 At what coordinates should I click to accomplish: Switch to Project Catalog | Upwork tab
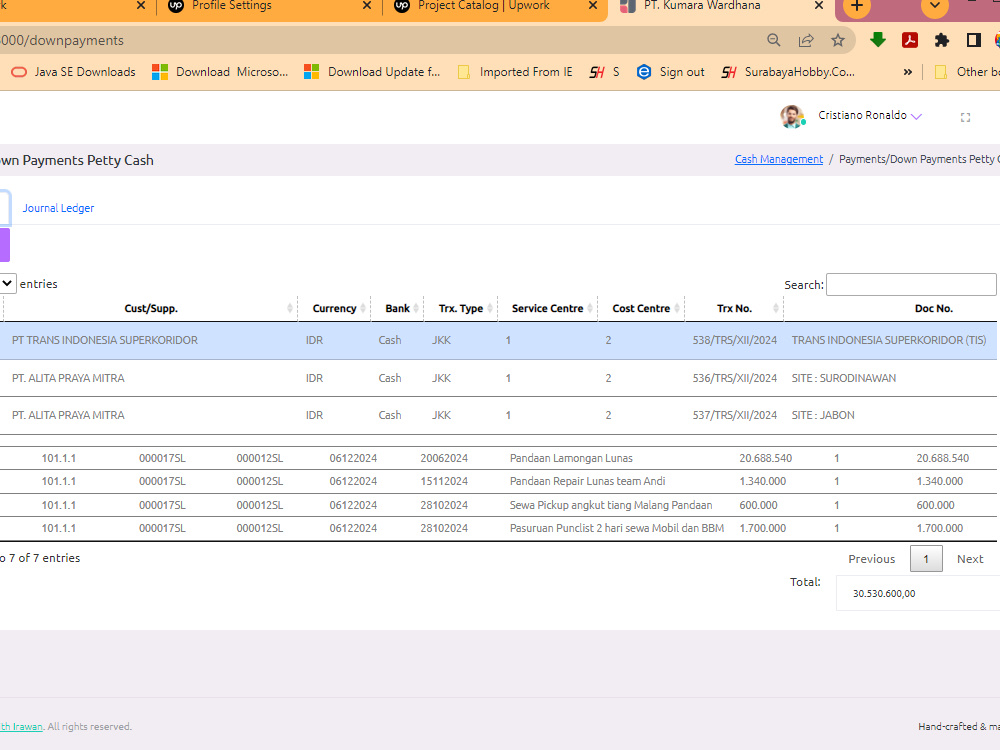494,6
